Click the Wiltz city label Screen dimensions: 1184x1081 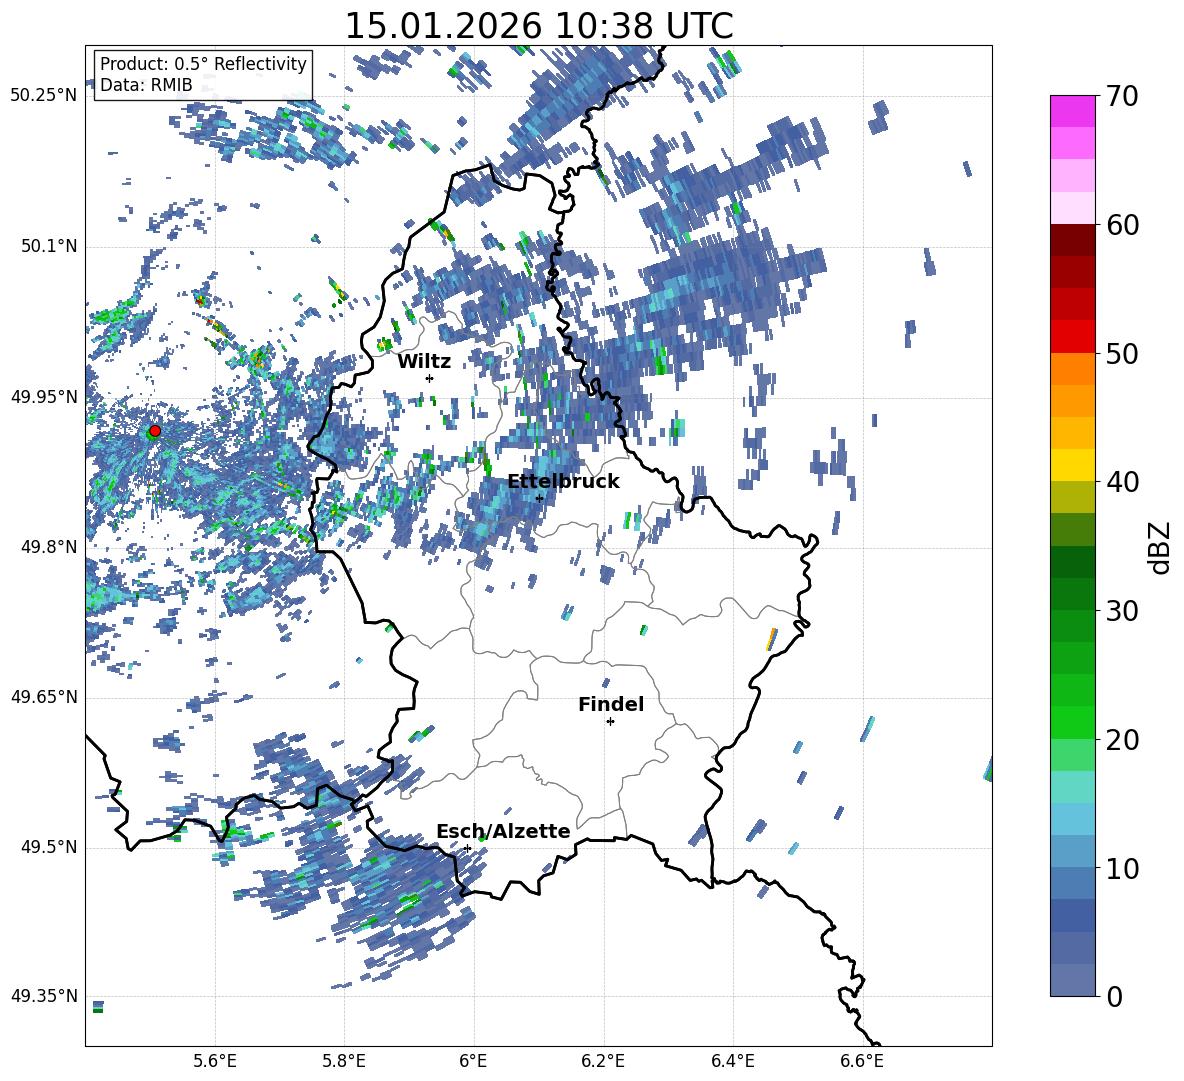tap(424, 362)
